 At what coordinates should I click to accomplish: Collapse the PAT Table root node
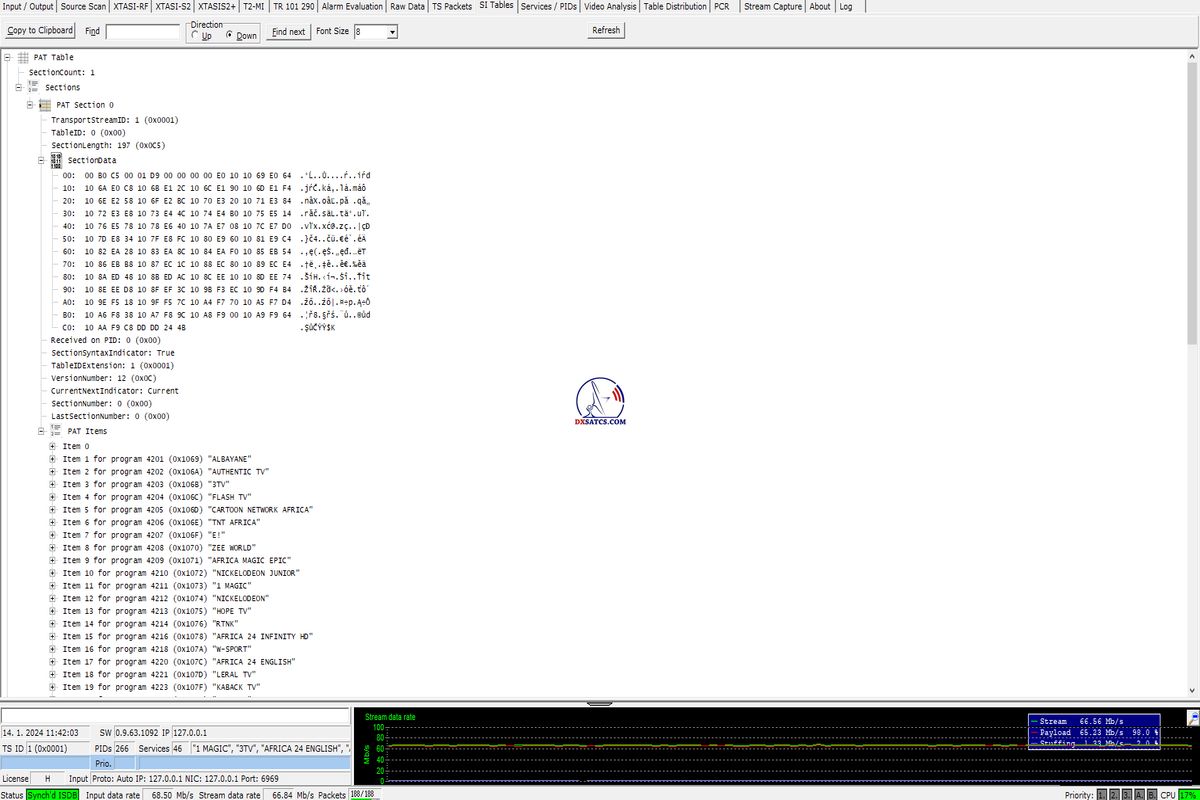8,58
